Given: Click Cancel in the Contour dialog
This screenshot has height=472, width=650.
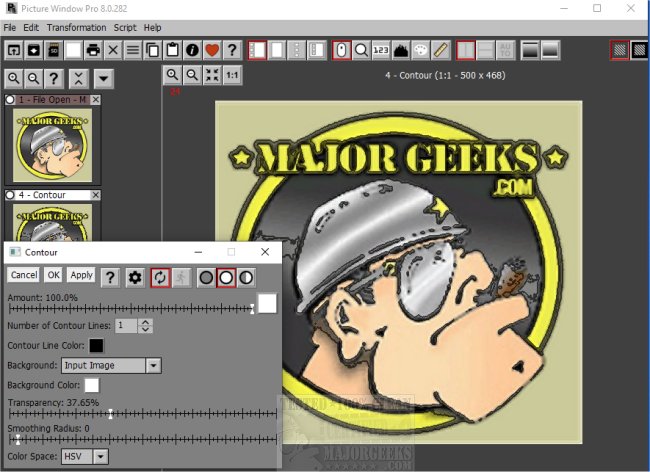Looking at the screenshot, I should [x=24, y=275].
